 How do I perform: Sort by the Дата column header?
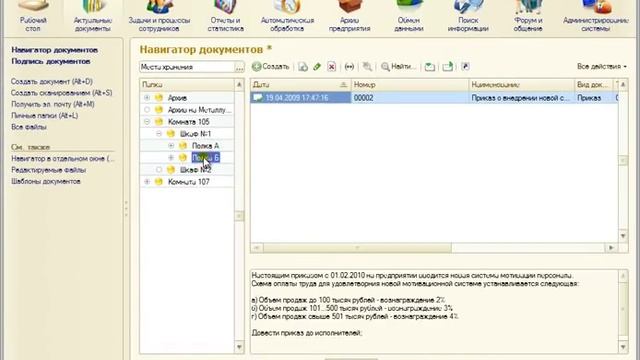[300, 84]
